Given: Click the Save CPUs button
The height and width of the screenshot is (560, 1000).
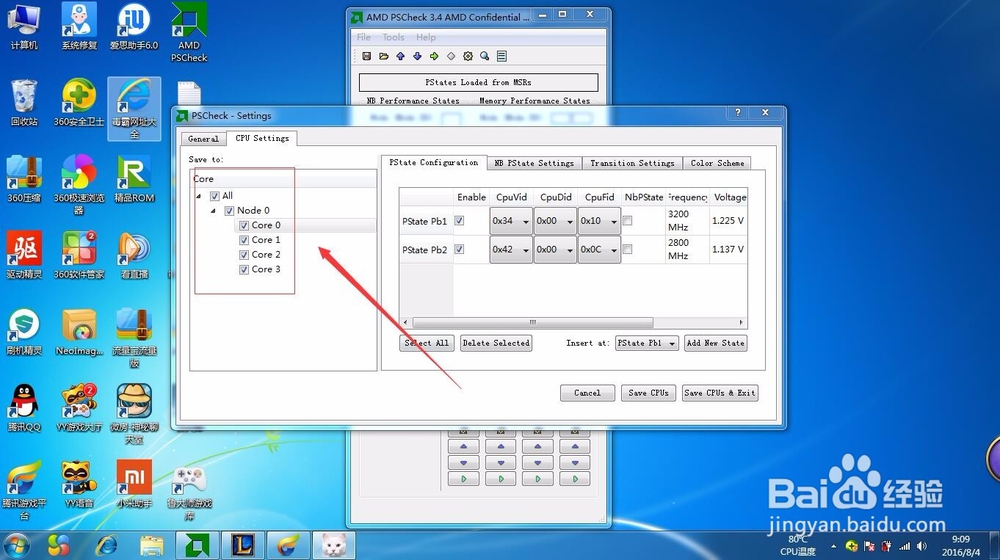Looking at the screenshot, I should [x=649, y=393].
